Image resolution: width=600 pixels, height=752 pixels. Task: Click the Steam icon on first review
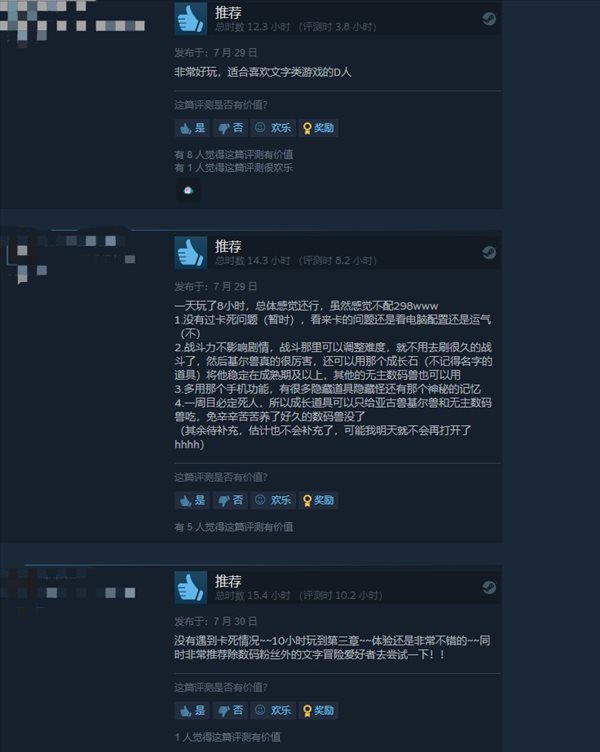pos(489,19)
